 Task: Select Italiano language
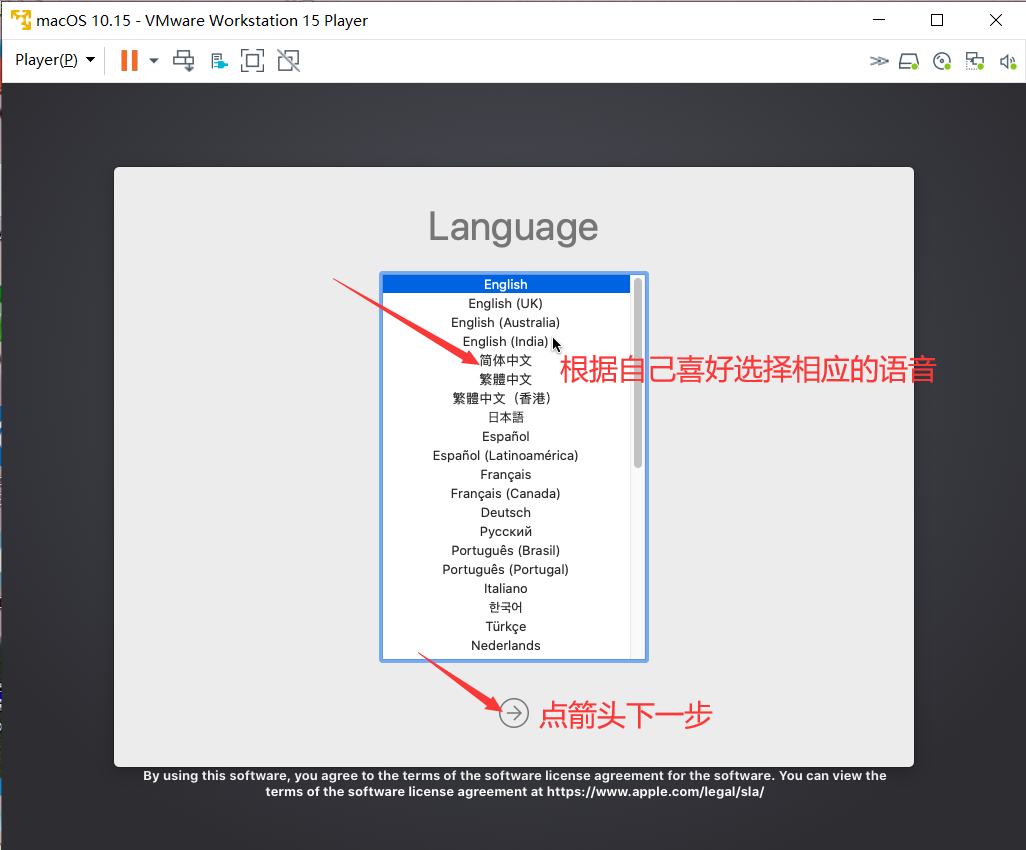[x=506, y=588]
